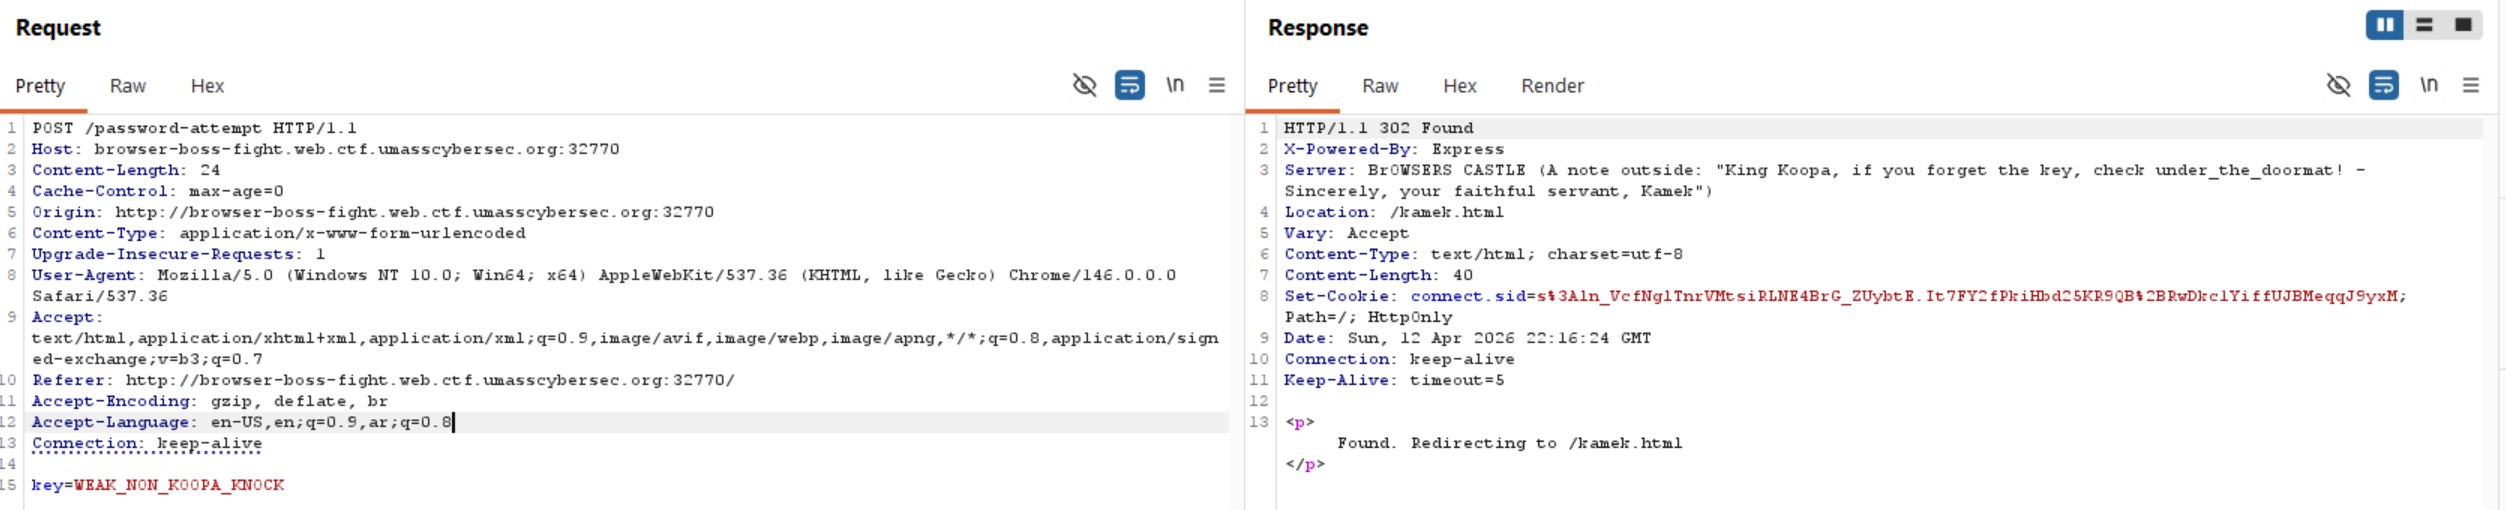
Task: Switch to Response Hex tab
Action: 1459,86
